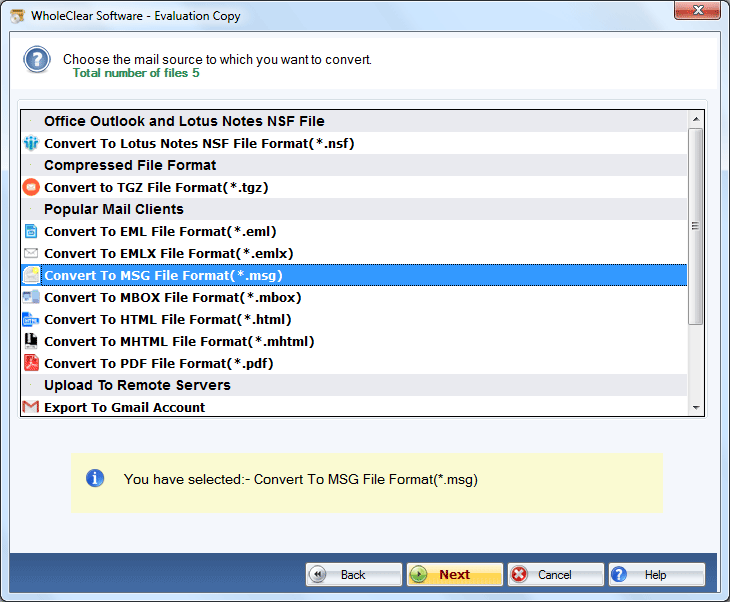Click the HTML file format icon

pos(31,319)
